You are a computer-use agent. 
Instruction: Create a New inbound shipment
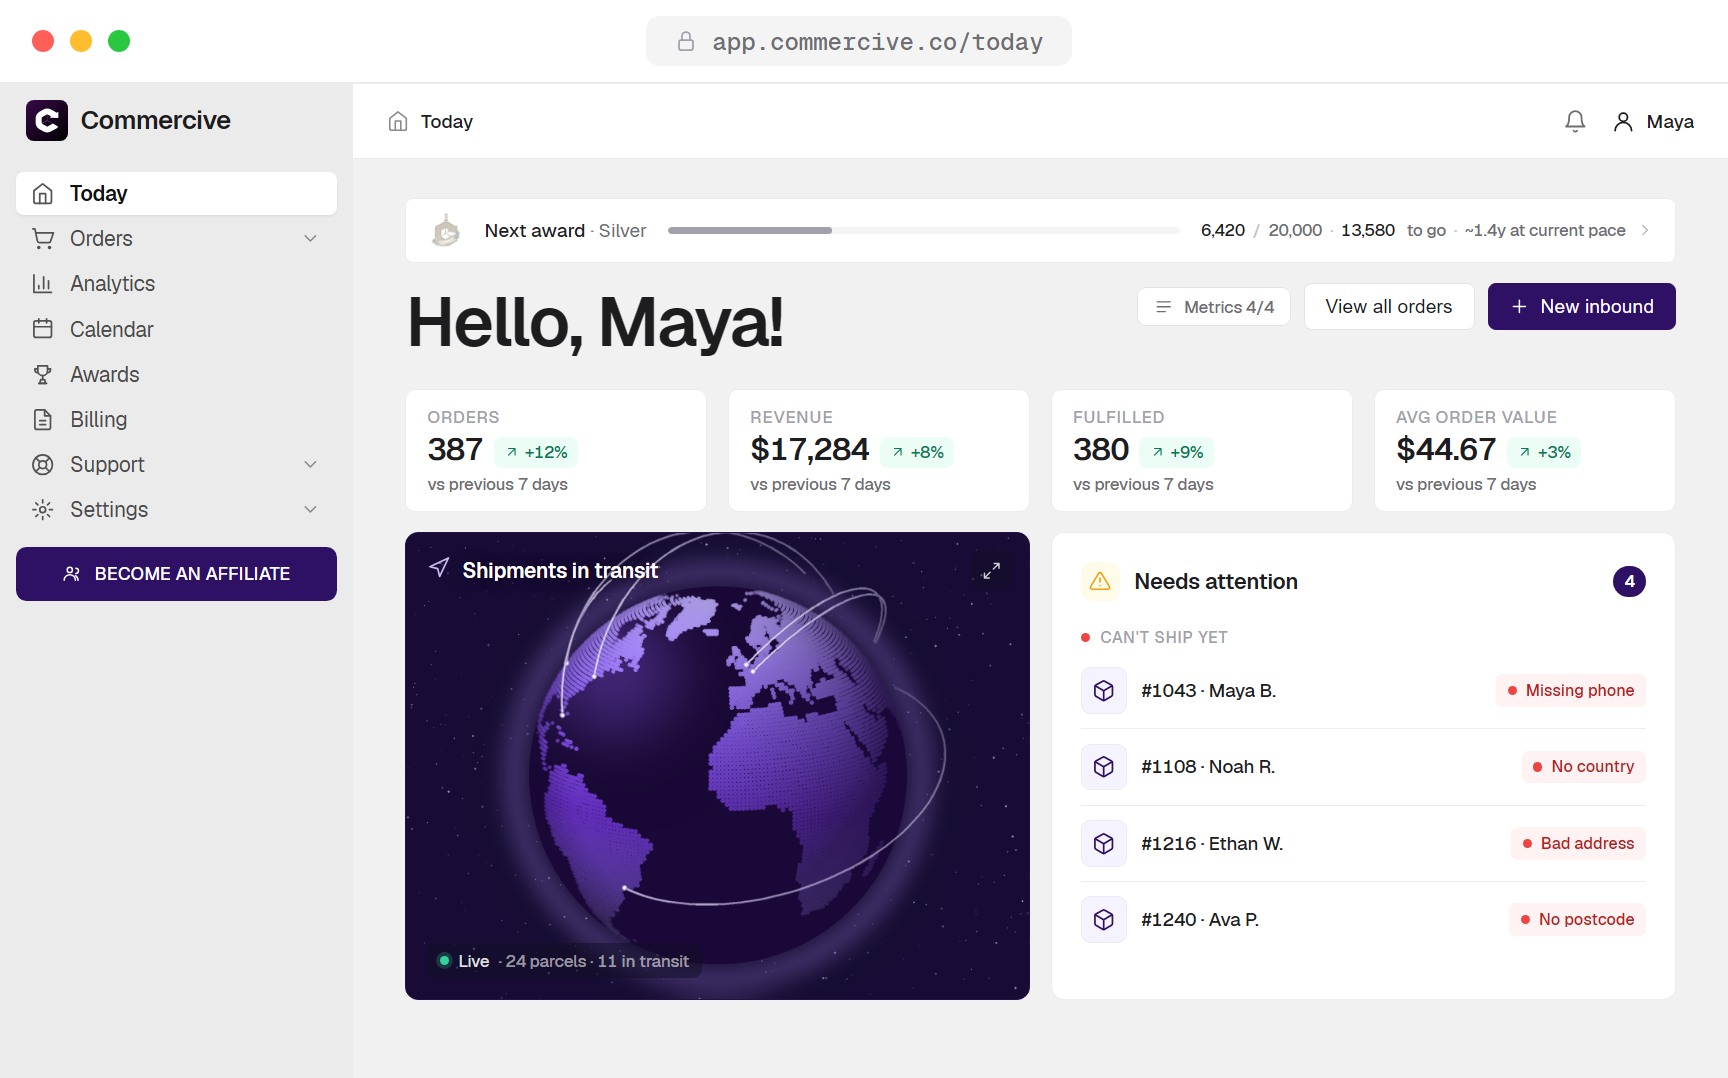(1582, 306)
